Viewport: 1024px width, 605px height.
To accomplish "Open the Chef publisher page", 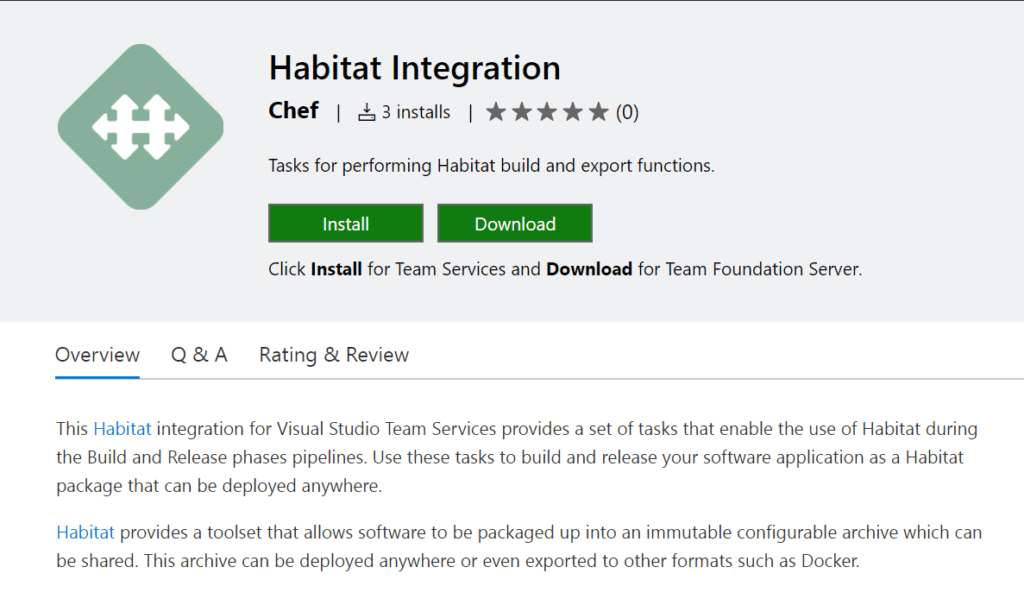I will pyautogui.click(x=293, y=111).
